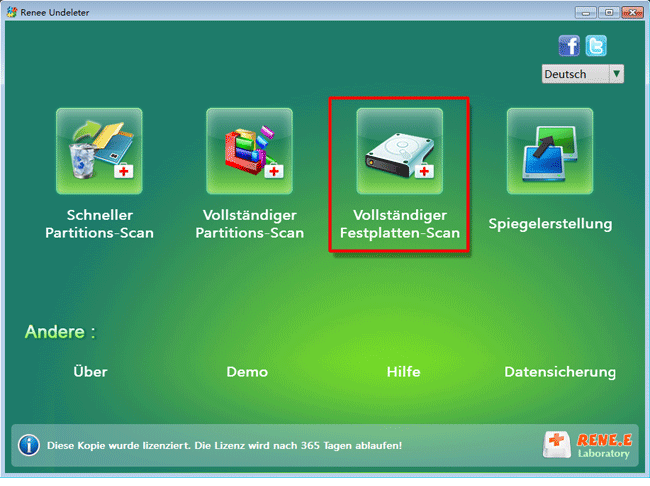
Task: Click the Spiegelerstellung text label
Action: pyautogui.click(x=550, y=223)
